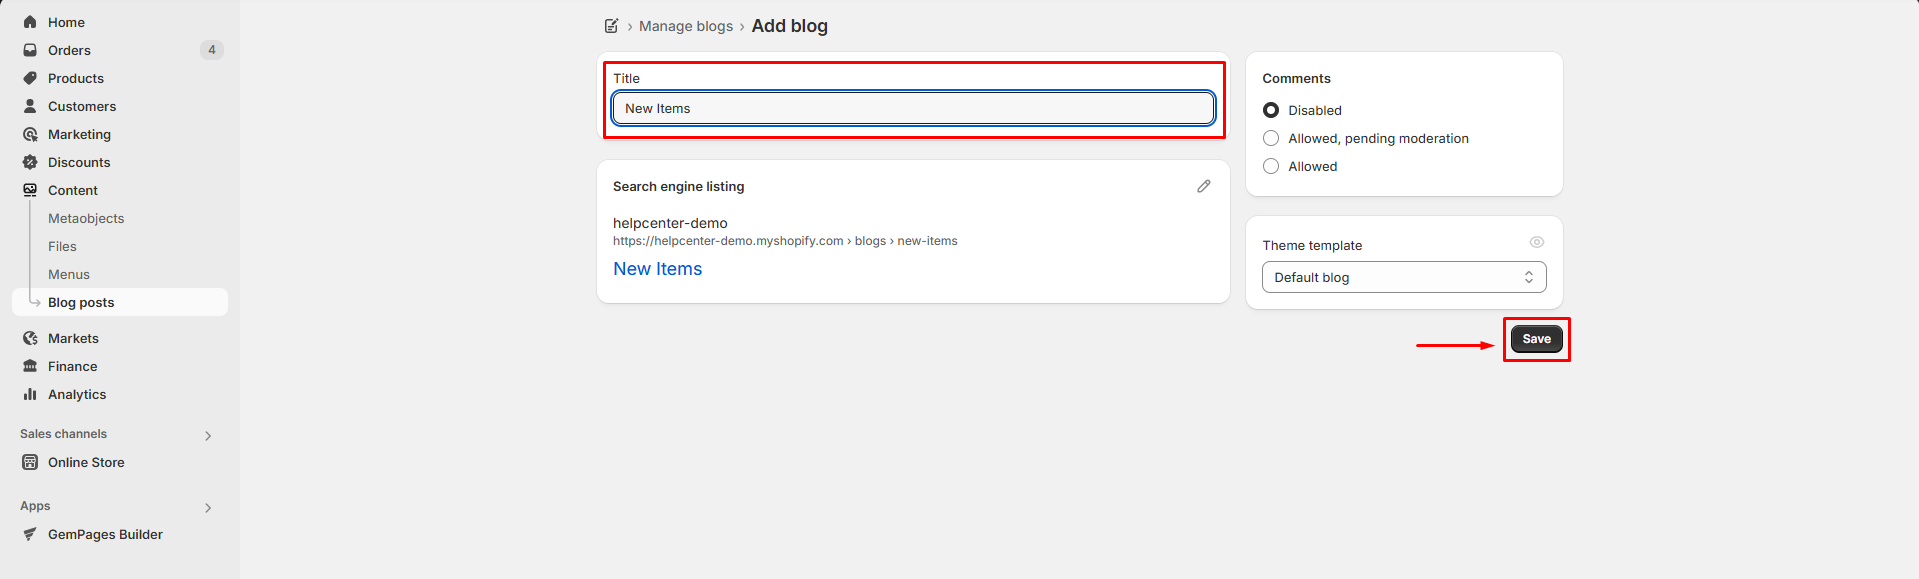
Task: Click the Products tag icon
Action: (x=30, y=78)
